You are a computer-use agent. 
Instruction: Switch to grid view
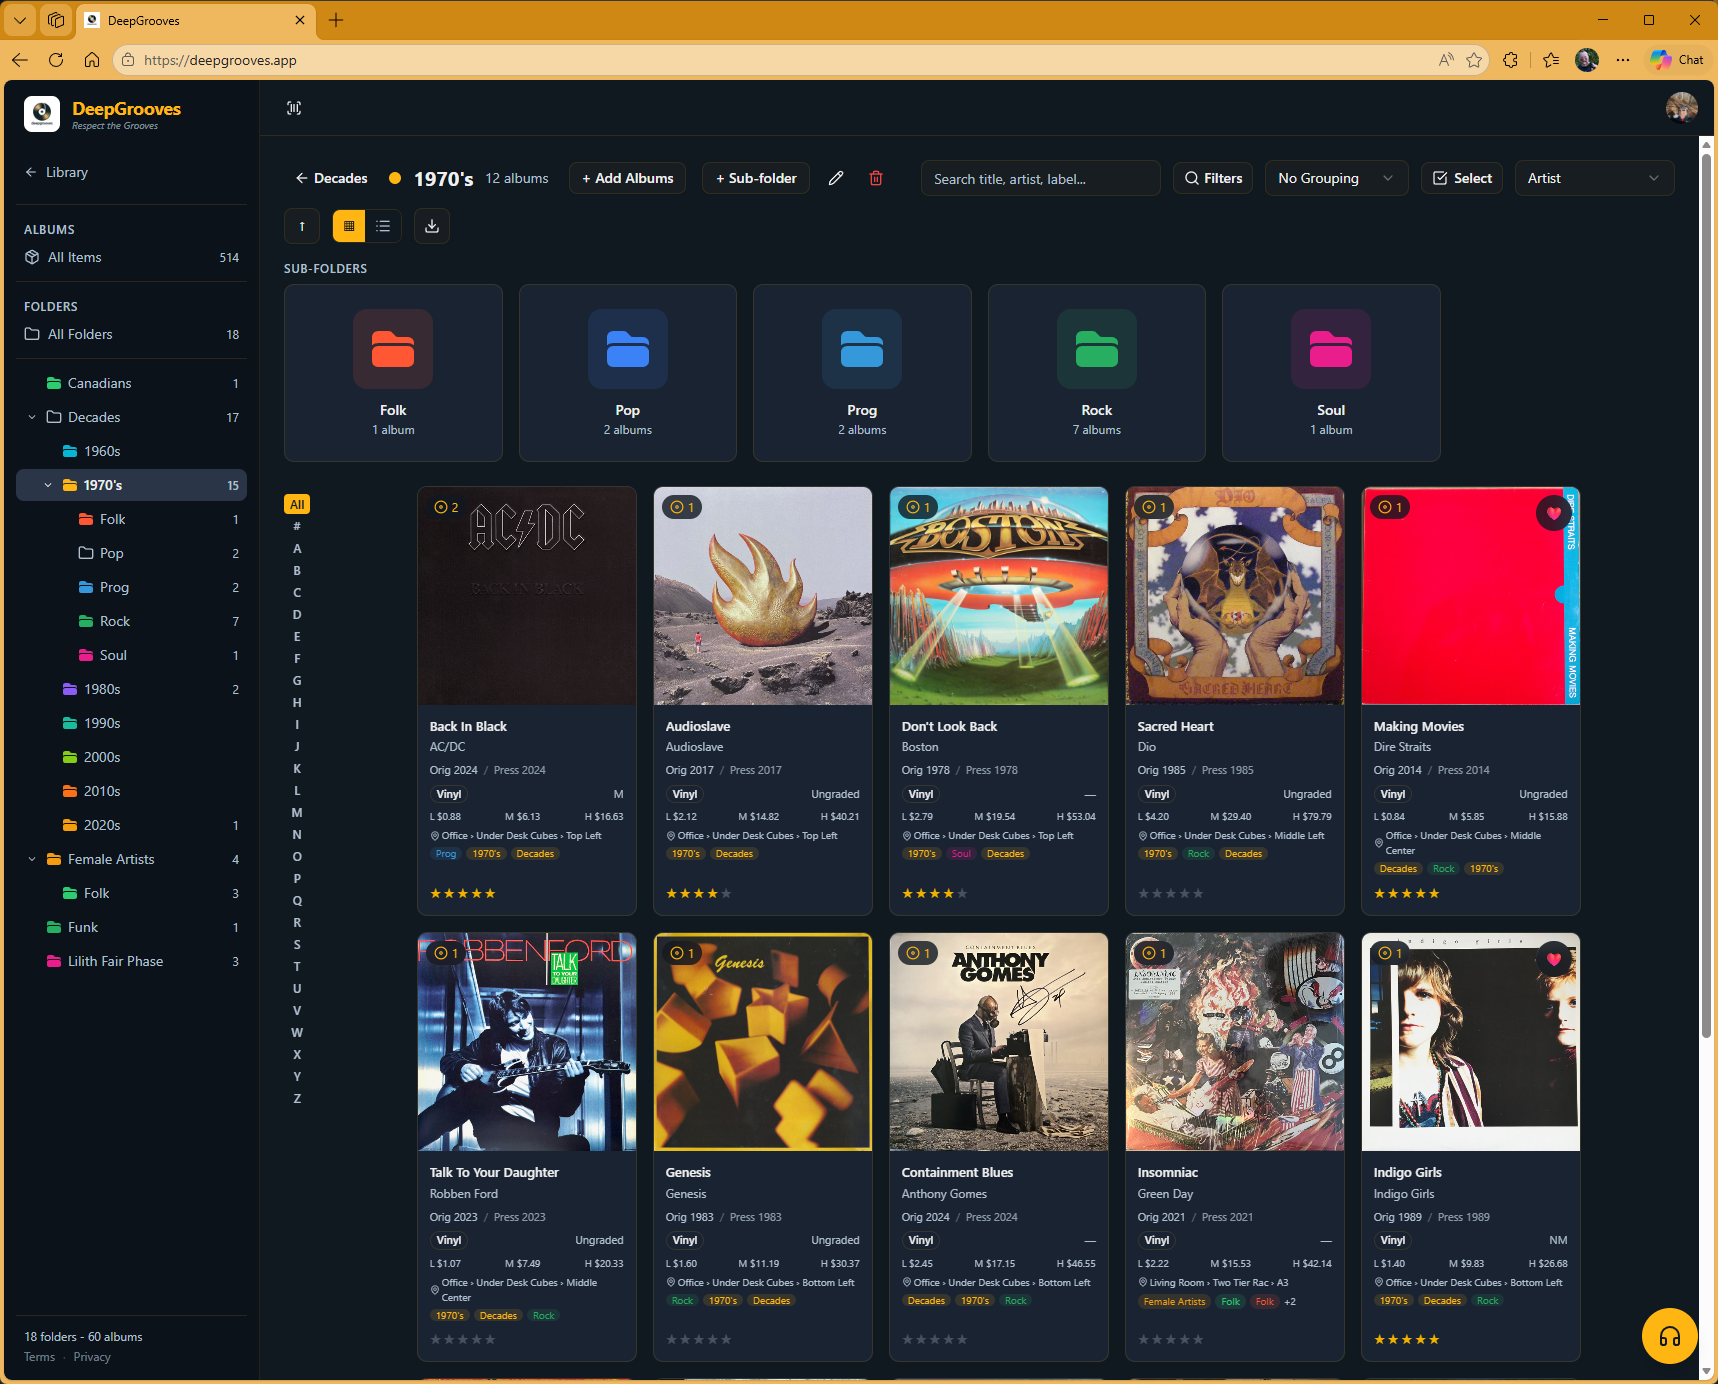pyautogui.click(x=349, y=226)
